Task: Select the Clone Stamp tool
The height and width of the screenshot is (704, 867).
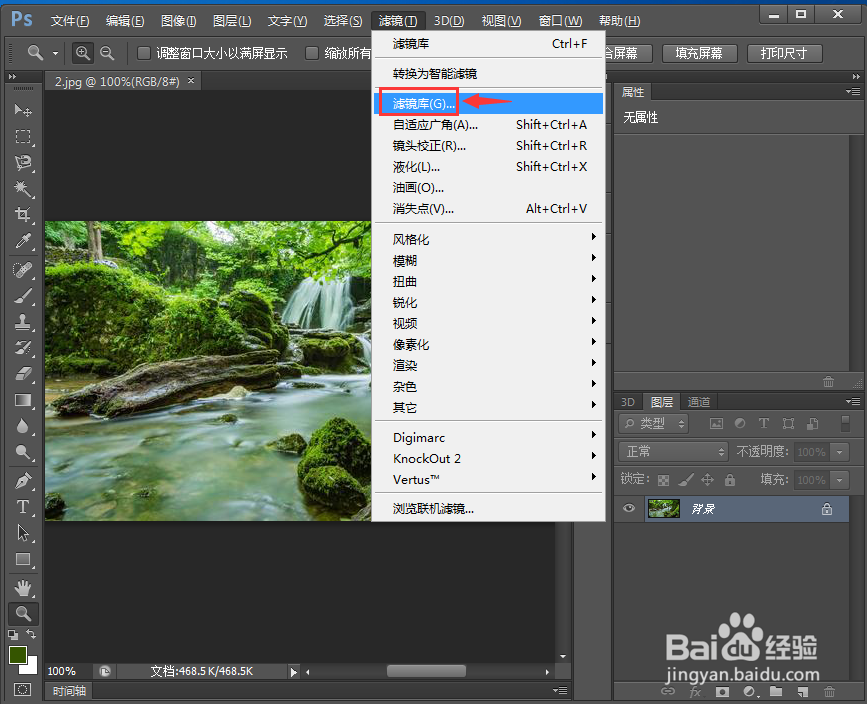Action: (x=23, y=322)
